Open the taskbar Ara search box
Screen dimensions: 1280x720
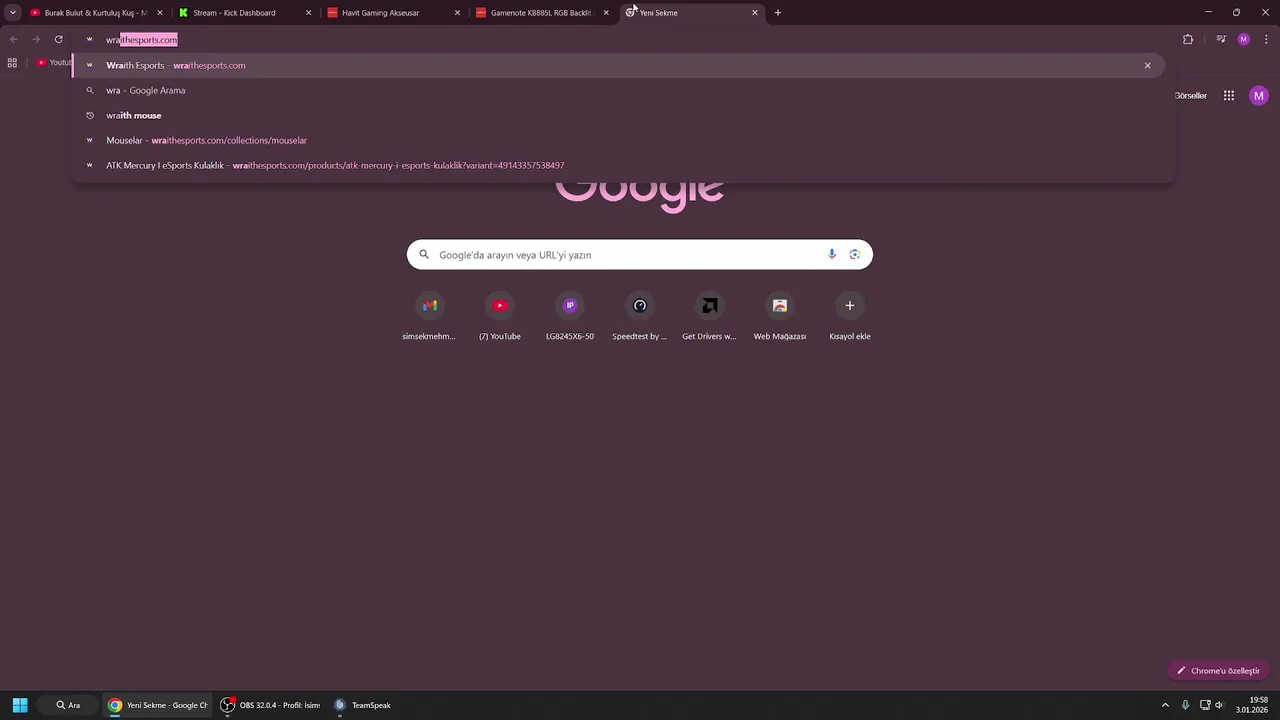click(68, 705)
